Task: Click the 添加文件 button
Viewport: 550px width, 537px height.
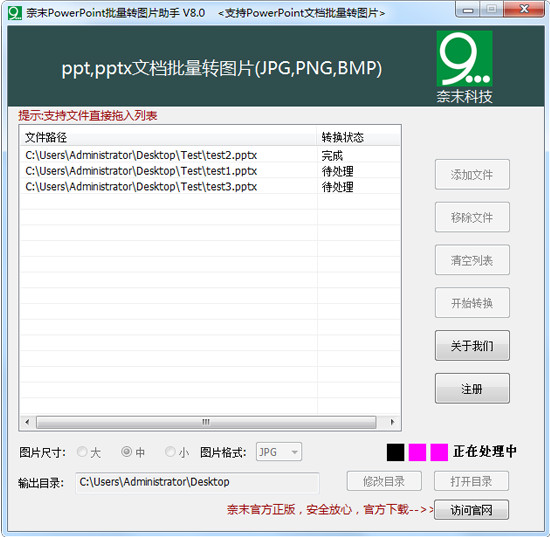Action: pyautogui.click(x=472, y=175)
